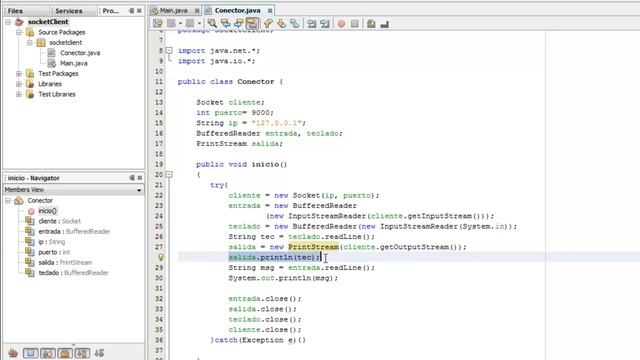Close the Navigator panel
Screen dimensions: 640x360
[140, 178]
